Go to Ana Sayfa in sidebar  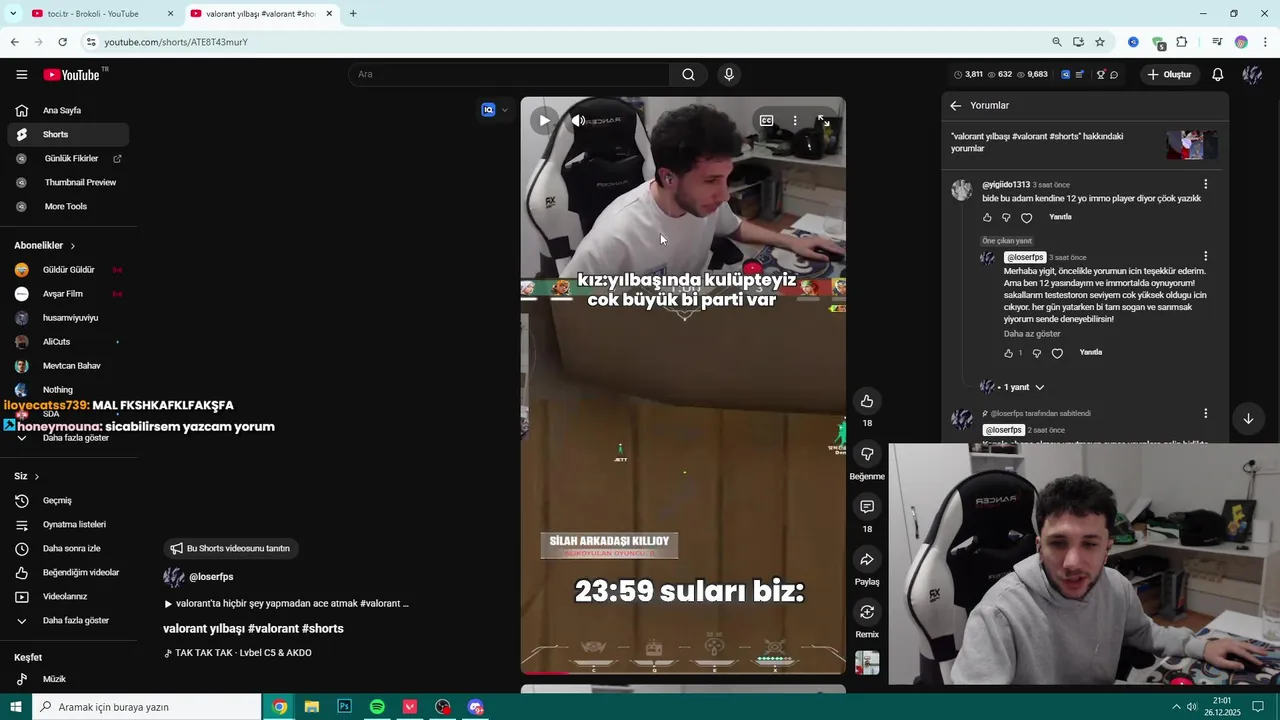point(68,110)
